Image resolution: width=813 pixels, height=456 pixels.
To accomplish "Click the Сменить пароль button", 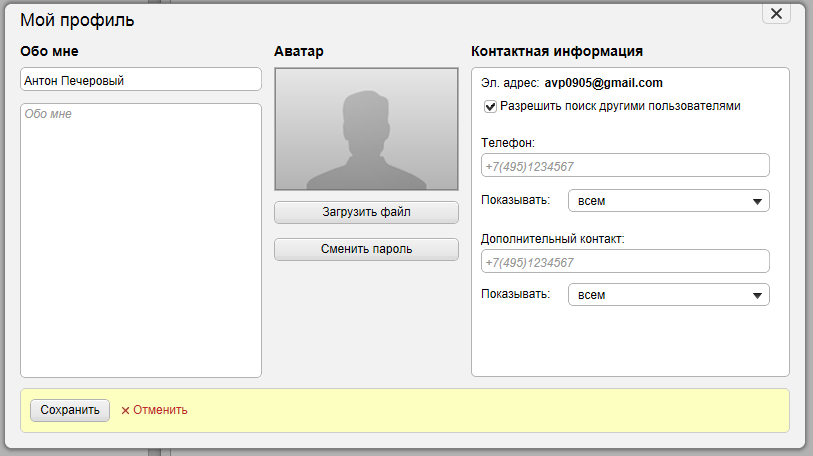I will click(366, 249).
